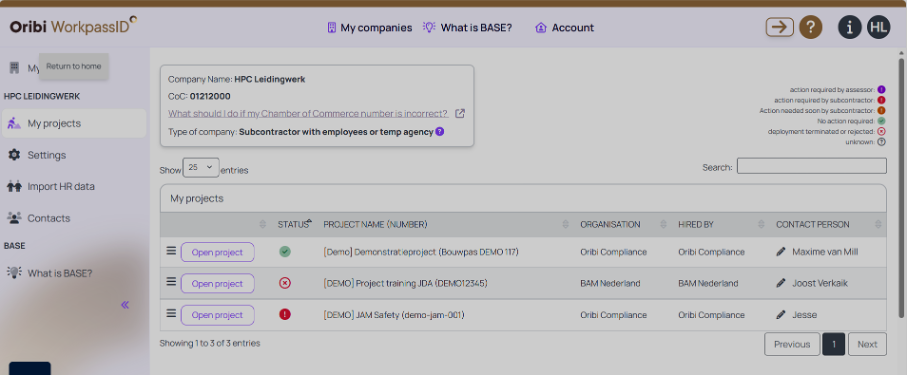Click red legend dot for action required by subcontractor
Screen dimensions: 908x376
tap(881, 100)
